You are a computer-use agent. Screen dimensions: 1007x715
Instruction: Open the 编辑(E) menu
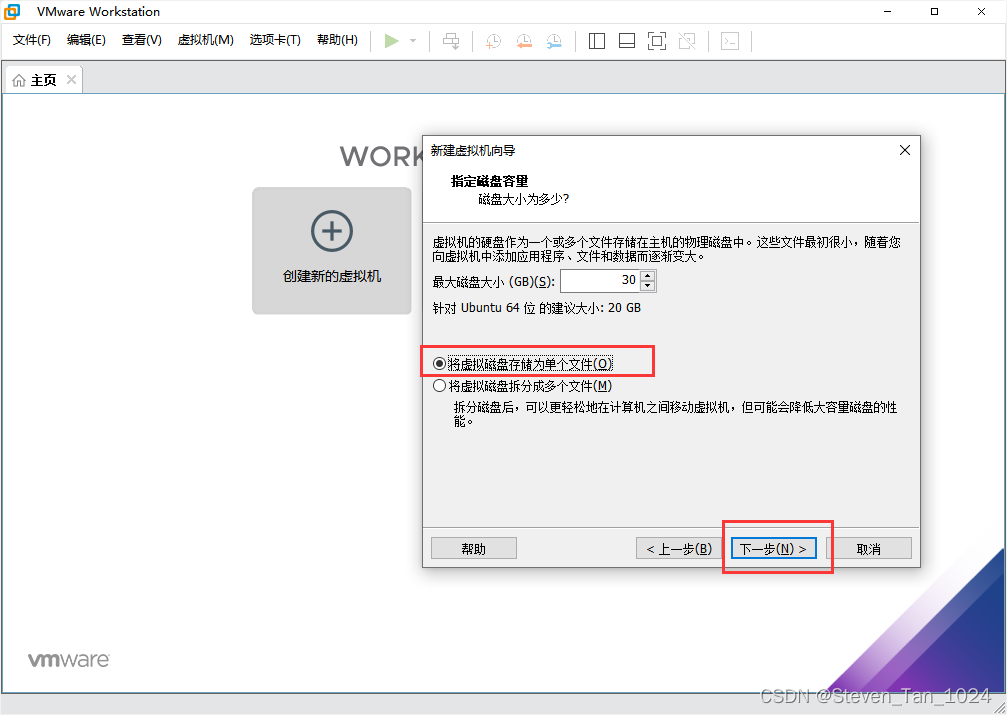point(86,40)
